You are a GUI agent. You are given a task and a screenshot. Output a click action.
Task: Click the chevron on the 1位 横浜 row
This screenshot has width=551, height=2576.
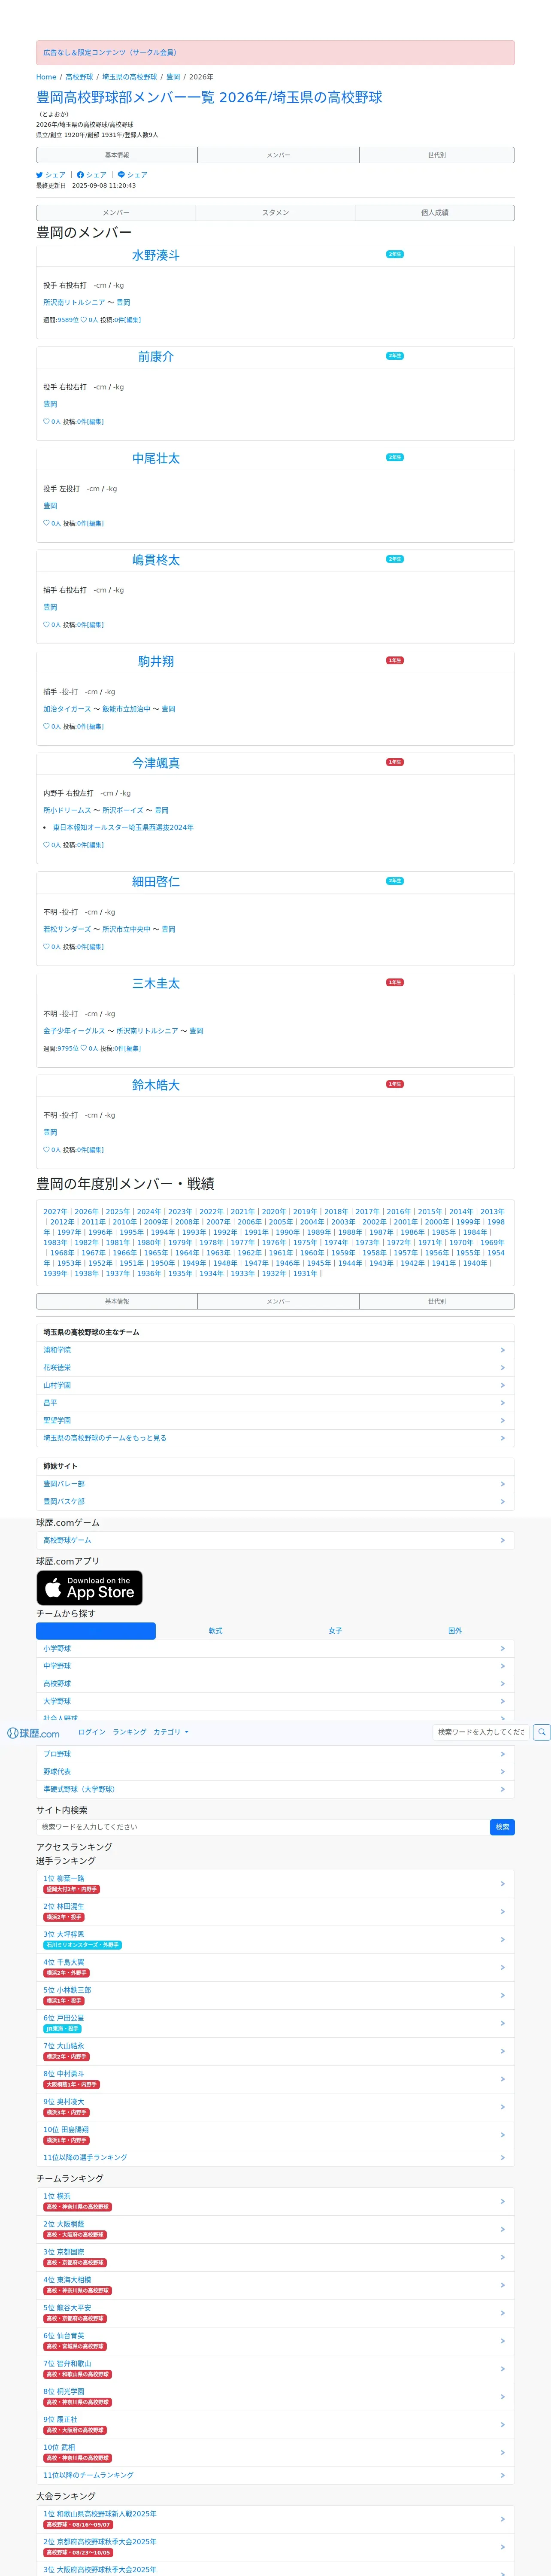(502, 2201)
